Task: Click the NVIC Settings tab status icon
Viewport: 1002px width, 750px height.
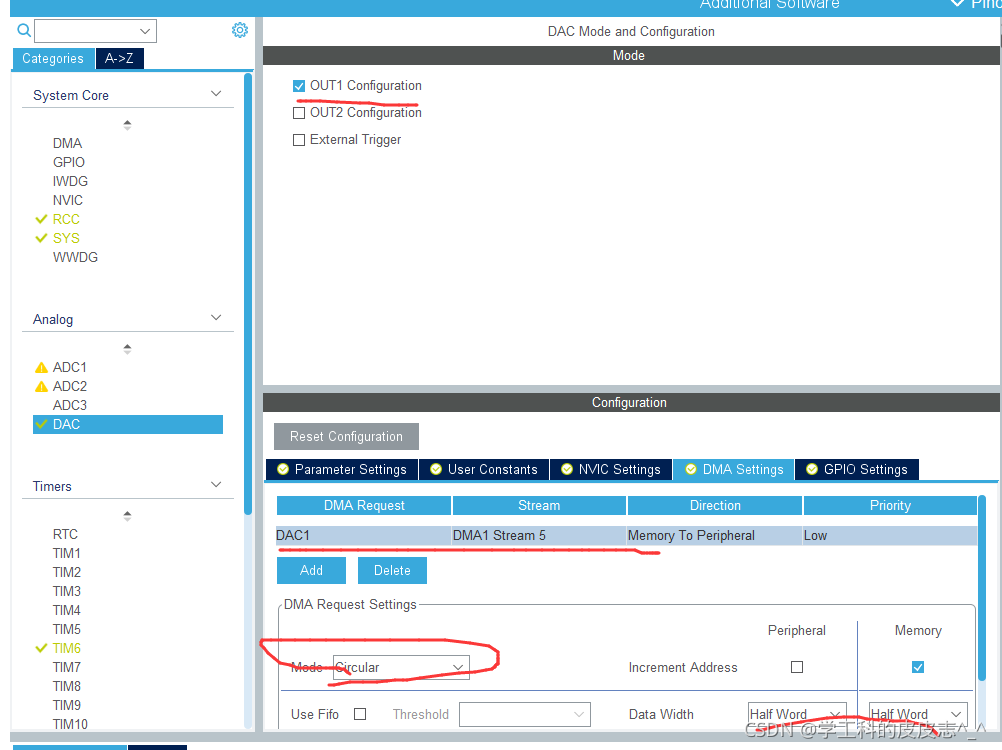Action: [567, 470]
